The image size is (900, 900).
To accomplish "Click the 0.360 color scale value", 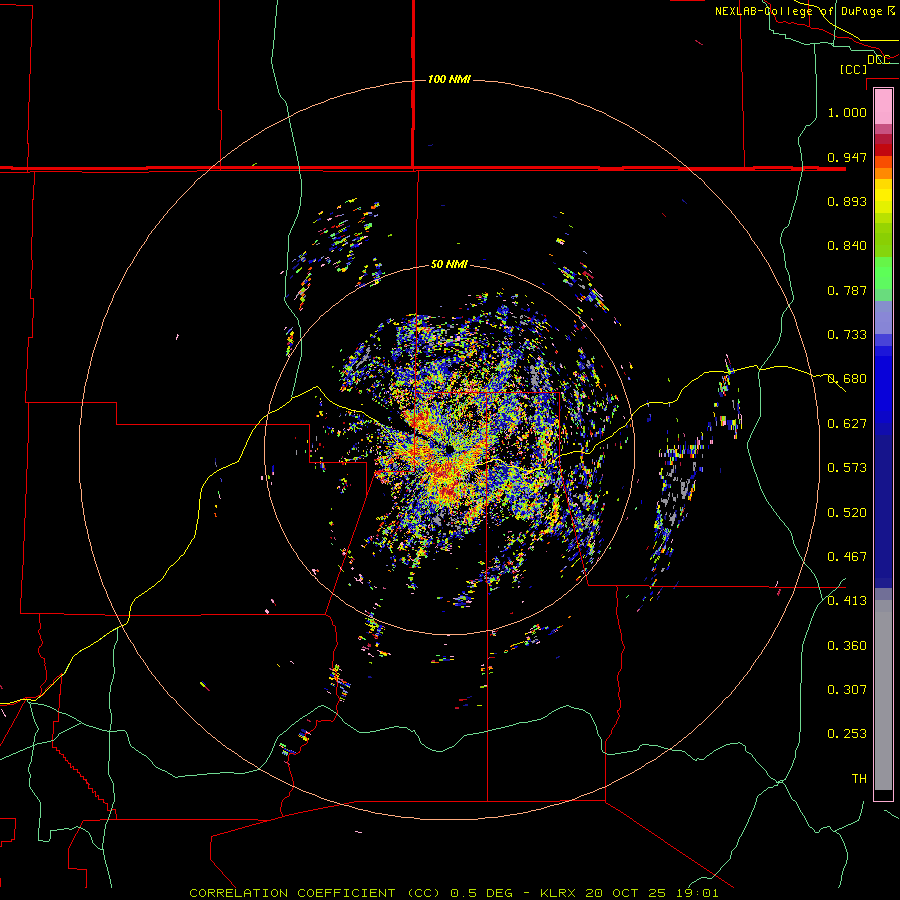I will pyautogui.click(x=847, y=646).
